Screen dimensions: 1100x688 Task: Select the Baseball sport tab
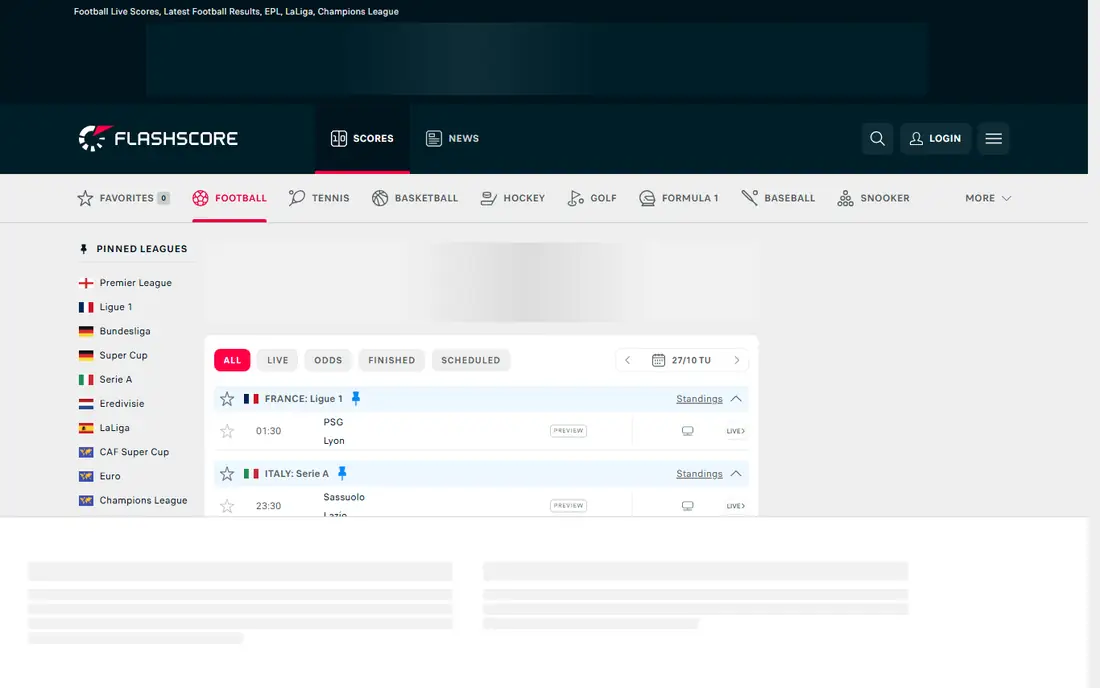(778, 198)
